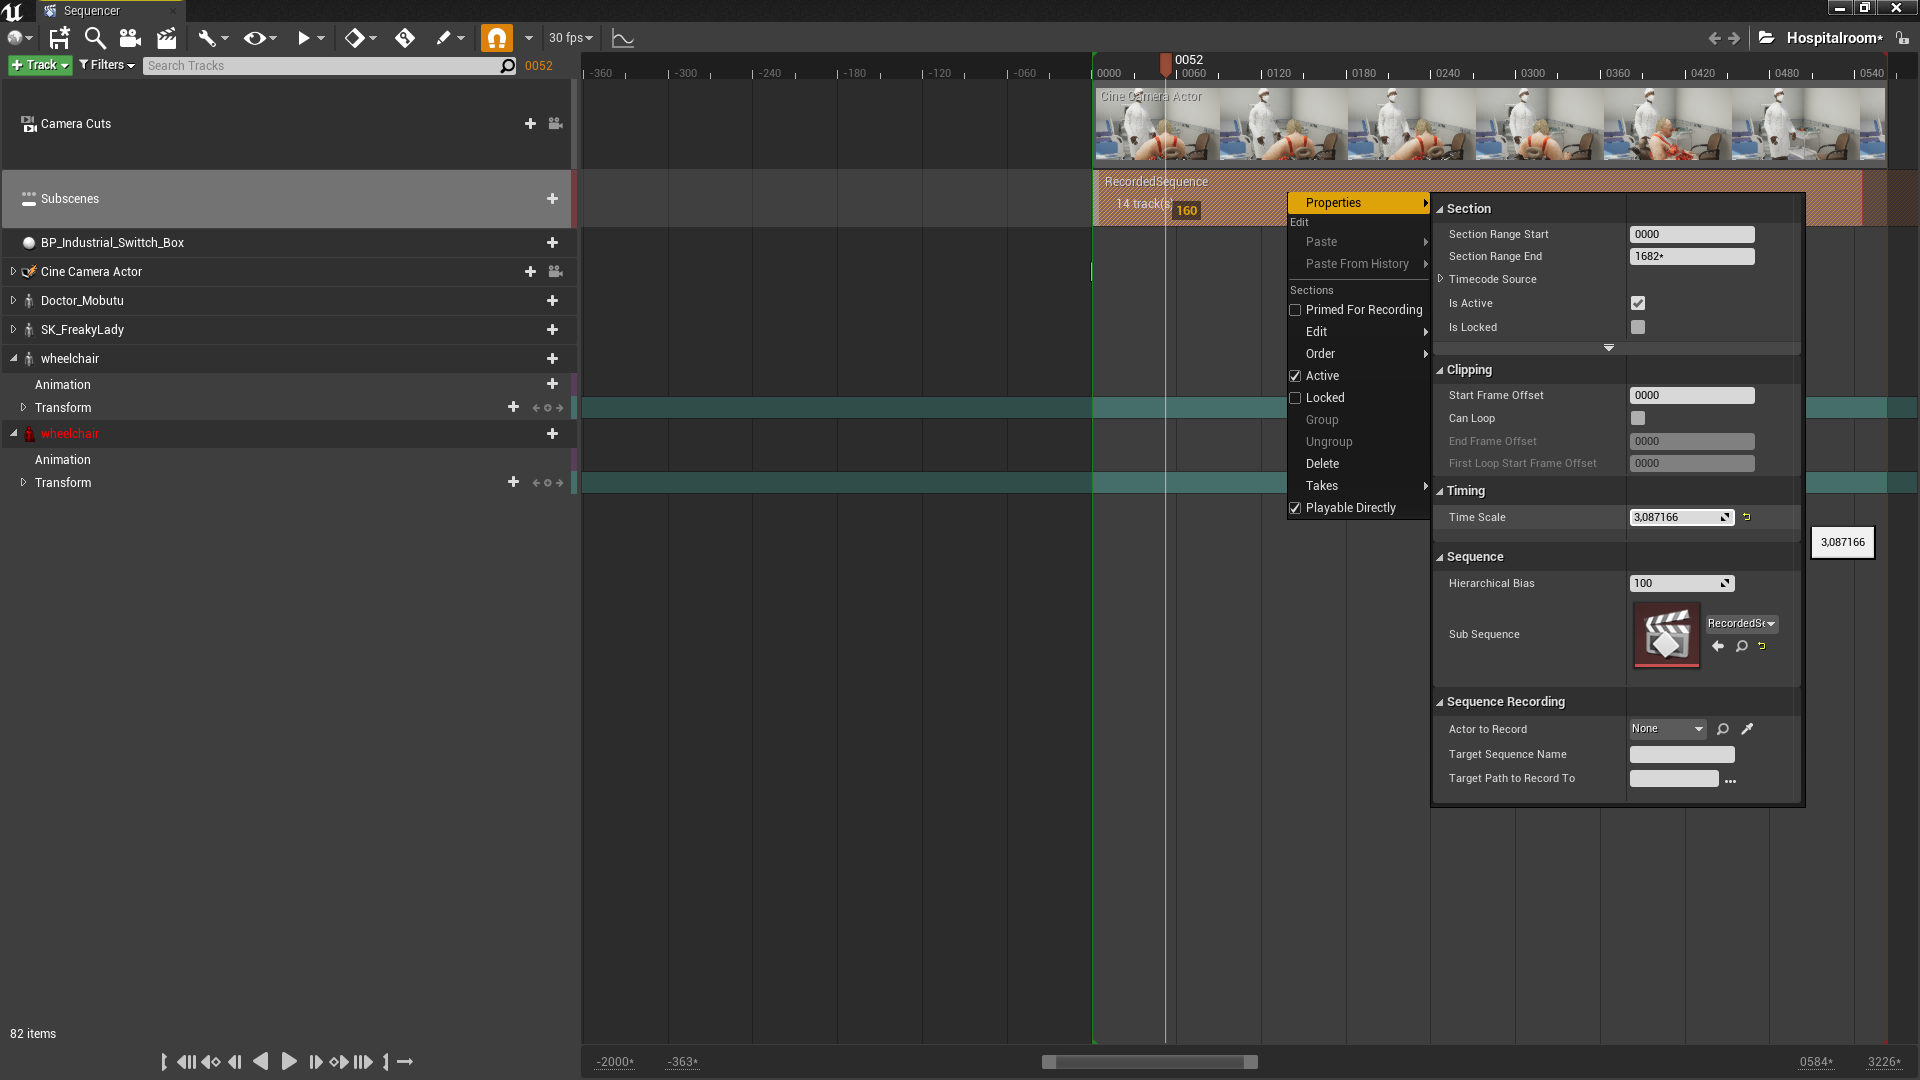
Task: Toggle the orange snapping magnet
Action: [x=497, y=38]
